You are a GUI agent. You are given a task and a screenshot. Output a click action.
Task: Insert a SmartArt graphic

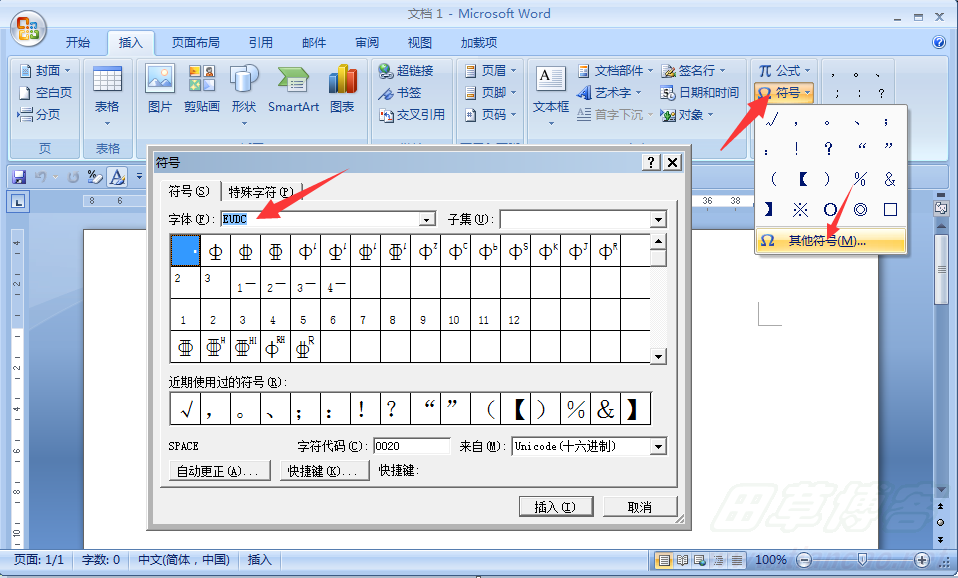click(x=293, y=89)
